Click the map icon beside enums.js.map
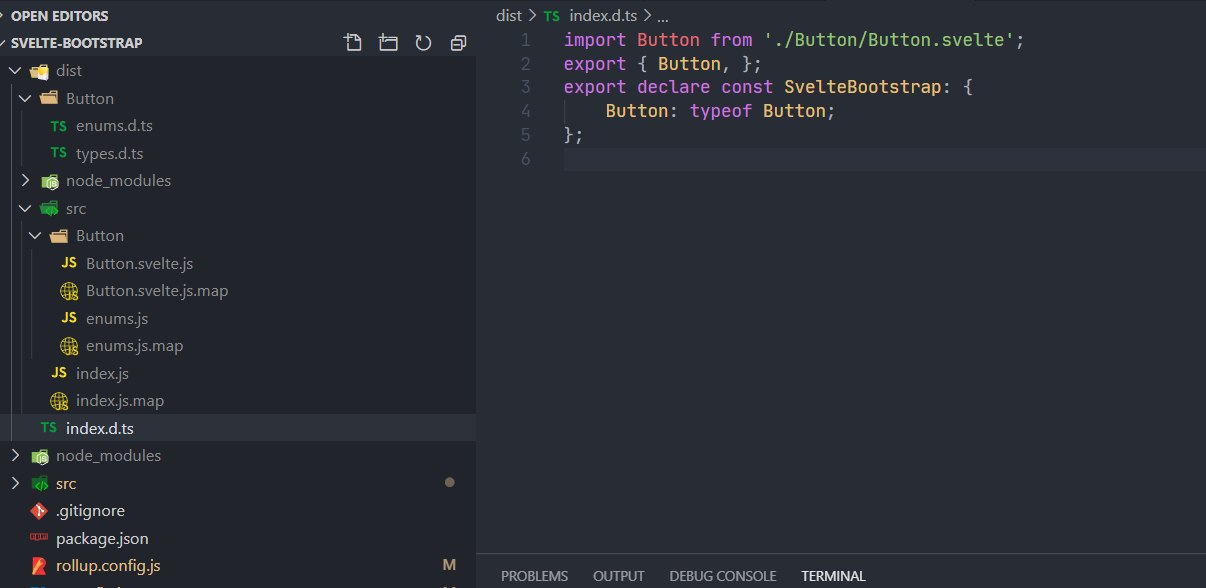 point(69,346)
